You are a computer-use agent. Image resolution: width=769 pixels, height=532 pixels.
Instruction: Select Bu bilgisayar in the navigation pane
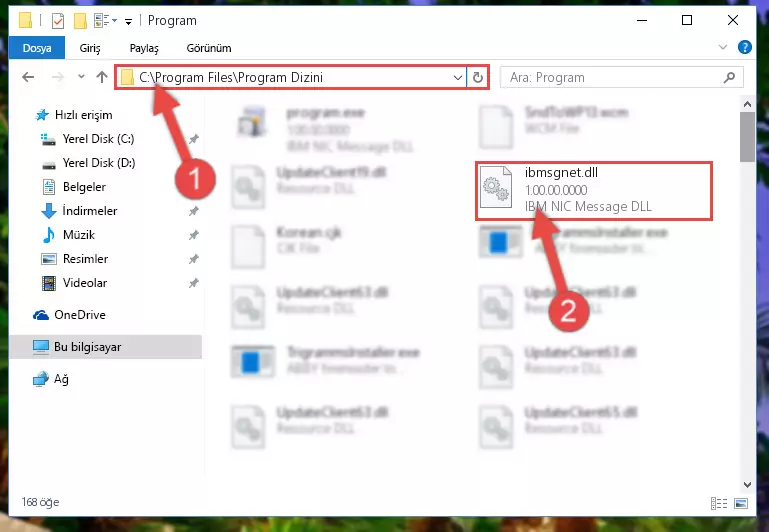105,347
